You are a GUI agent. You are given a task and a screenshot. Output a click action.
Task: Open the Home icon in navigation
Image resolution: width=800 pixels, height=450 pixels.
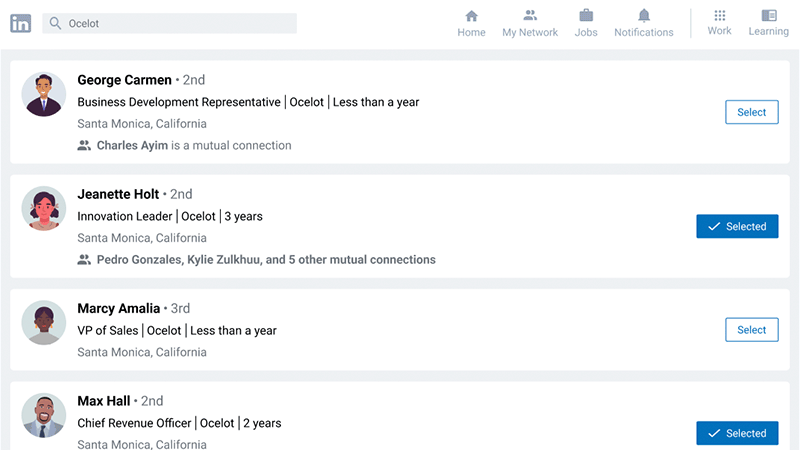pyautogui.click(x=471, y=16)
